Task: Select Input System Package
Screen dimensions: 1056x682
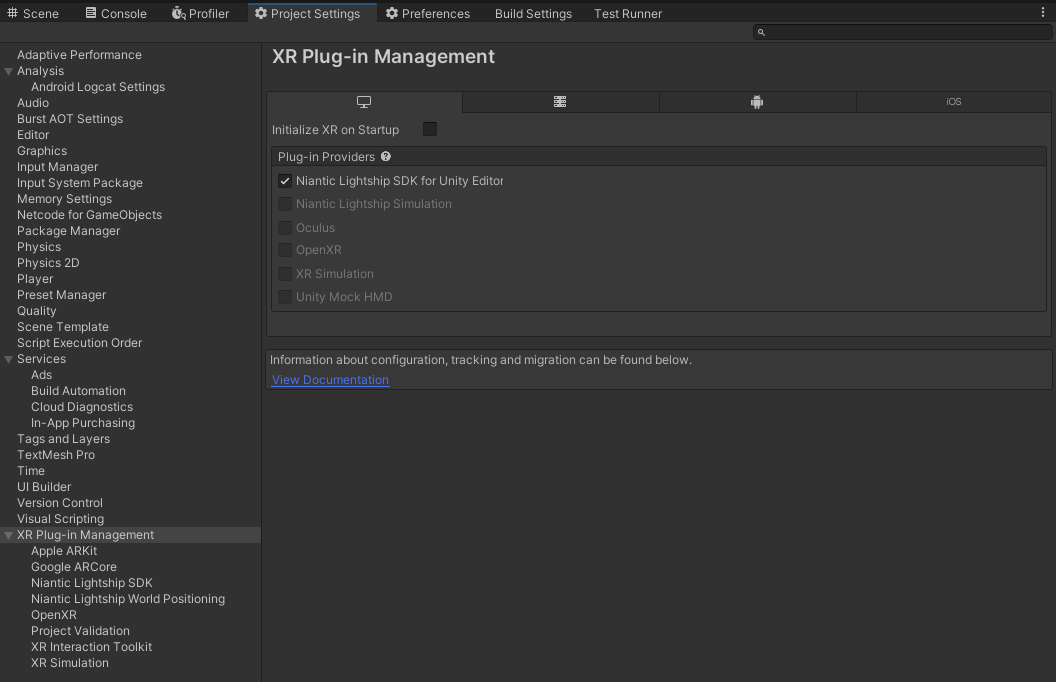Action: point(79,182)
